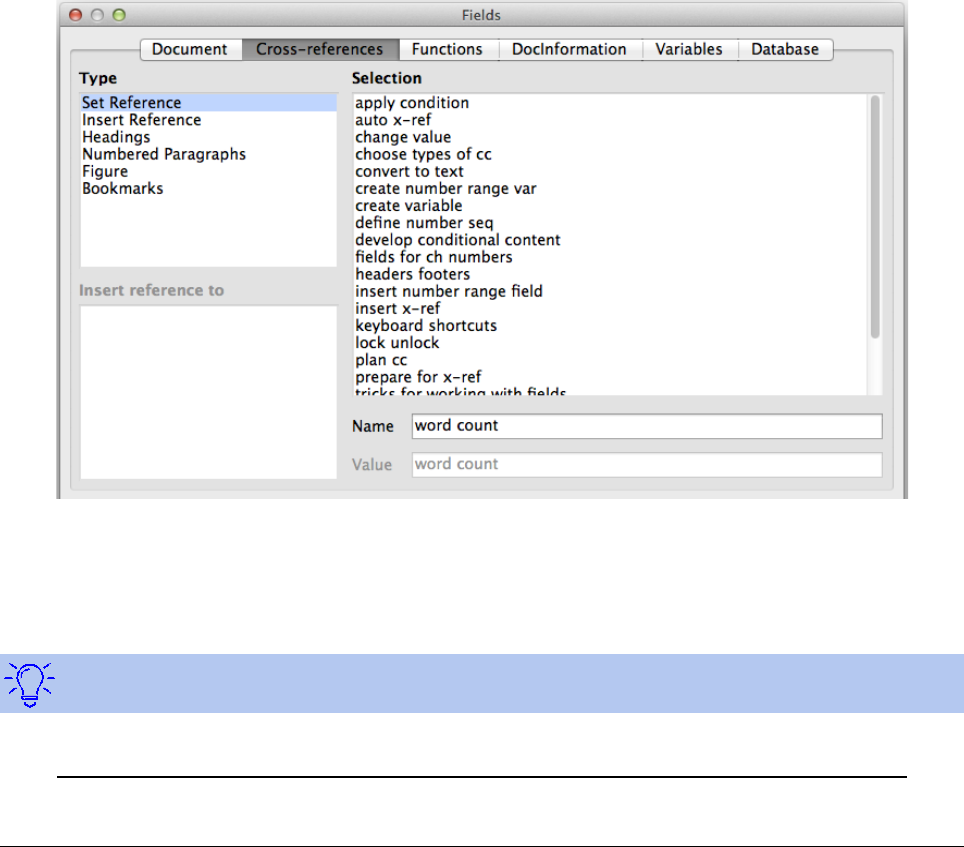This screenshot has height=847, width=964.
Task: Select 'create number range var' entry
Action: pos(609,189)
